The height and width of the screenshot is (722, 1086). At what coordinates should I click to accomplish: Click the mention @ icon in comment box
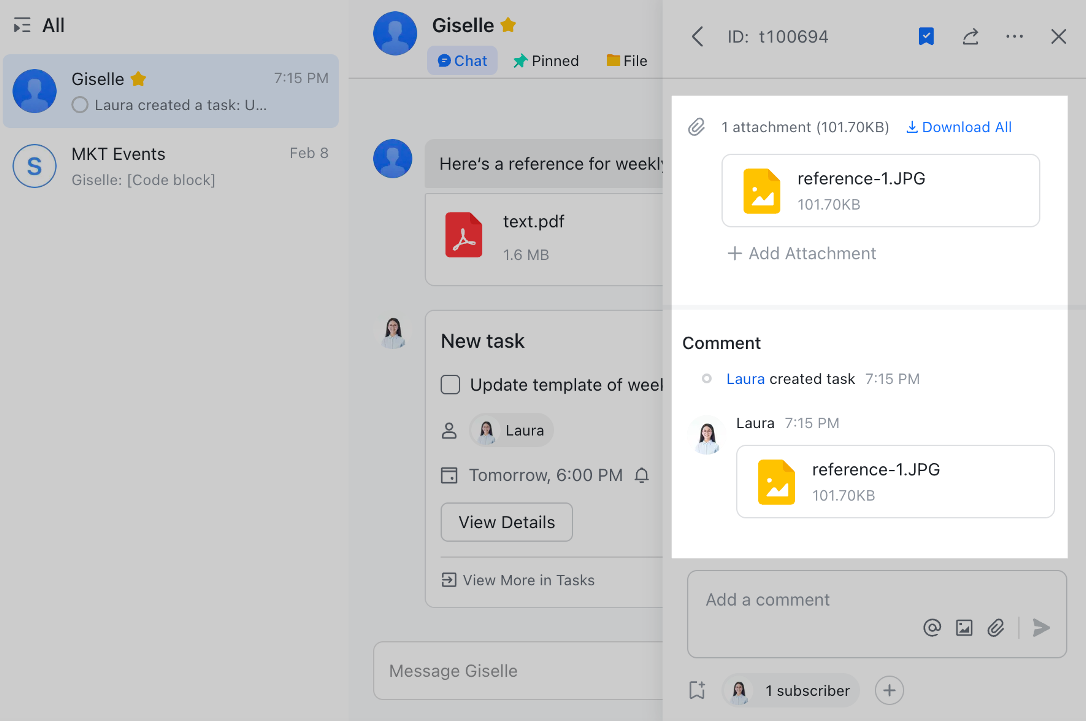tap(932, 628)
